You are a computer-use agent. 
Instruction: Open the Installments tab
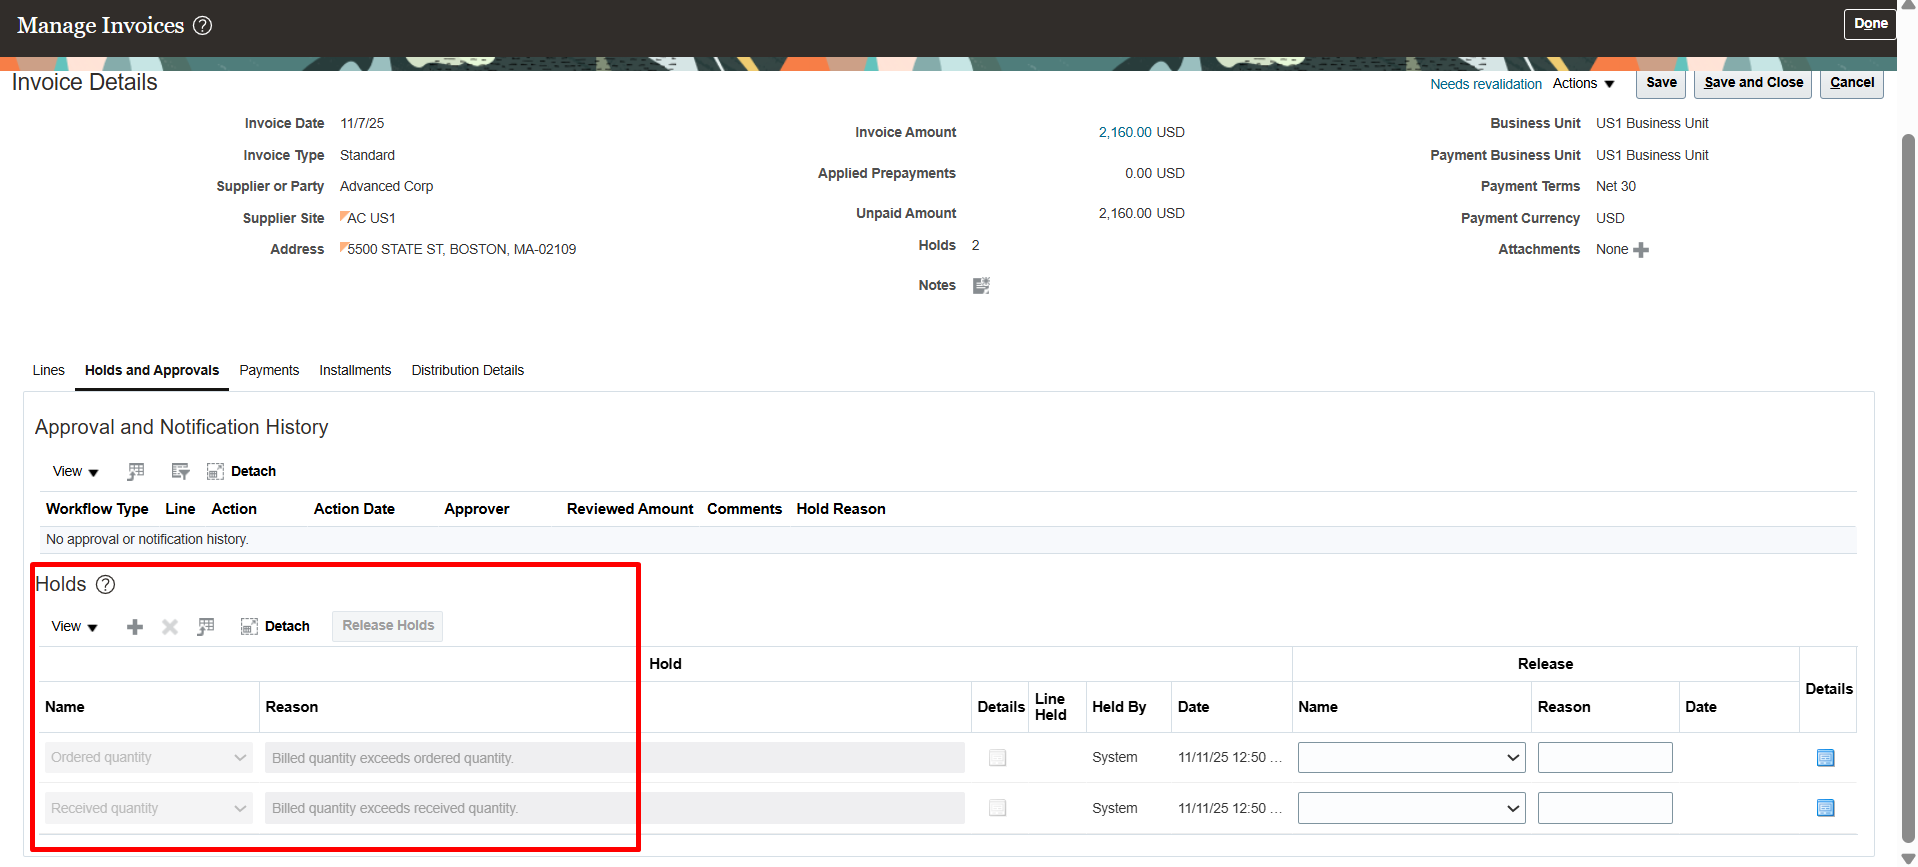355,371
